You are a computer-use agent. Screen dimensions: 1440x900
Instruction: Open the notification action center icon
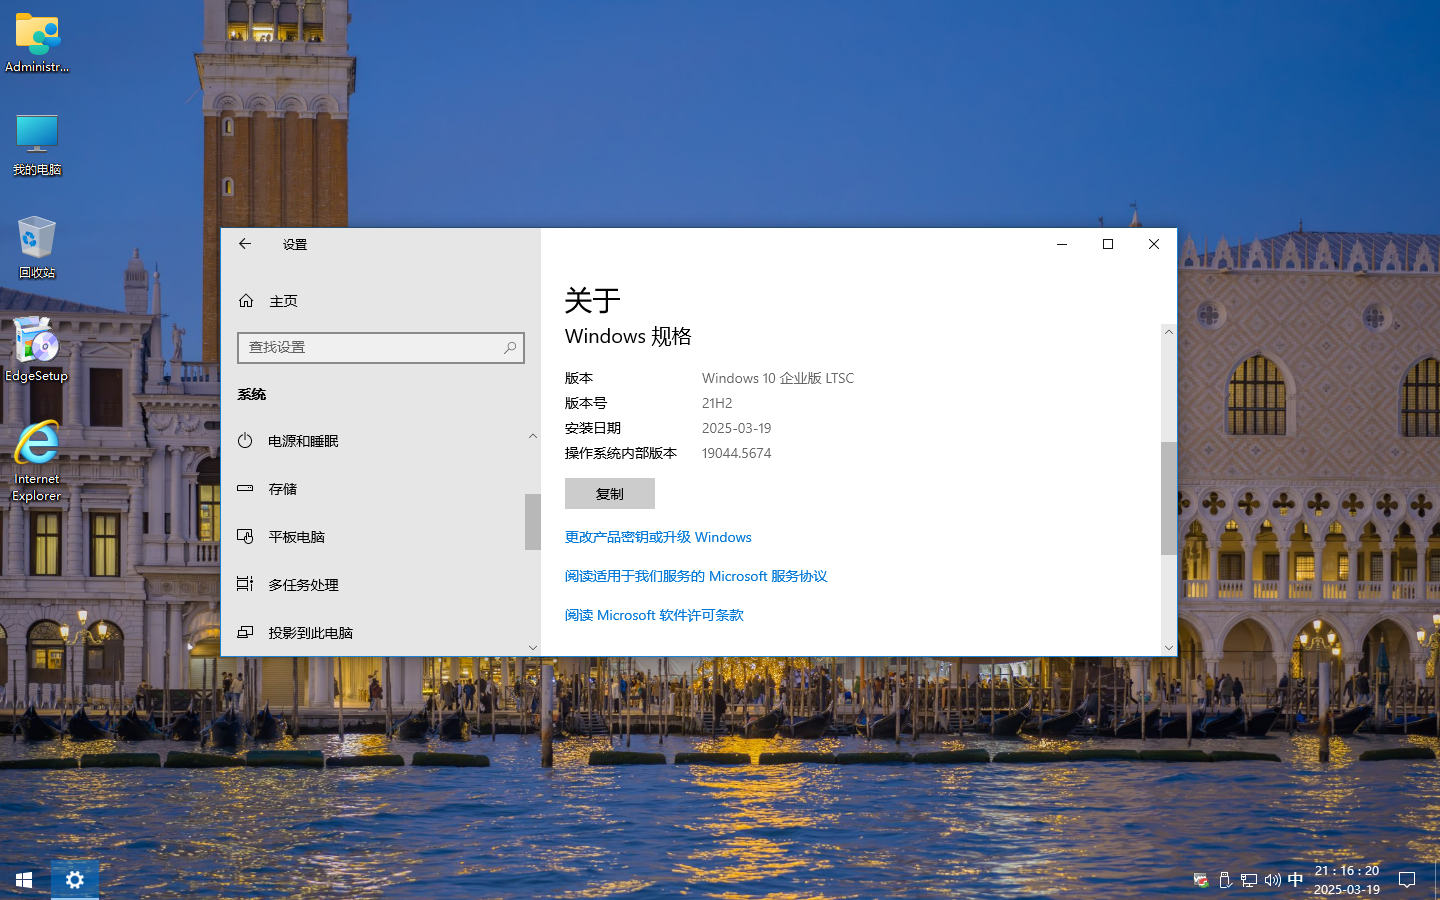1407,880
